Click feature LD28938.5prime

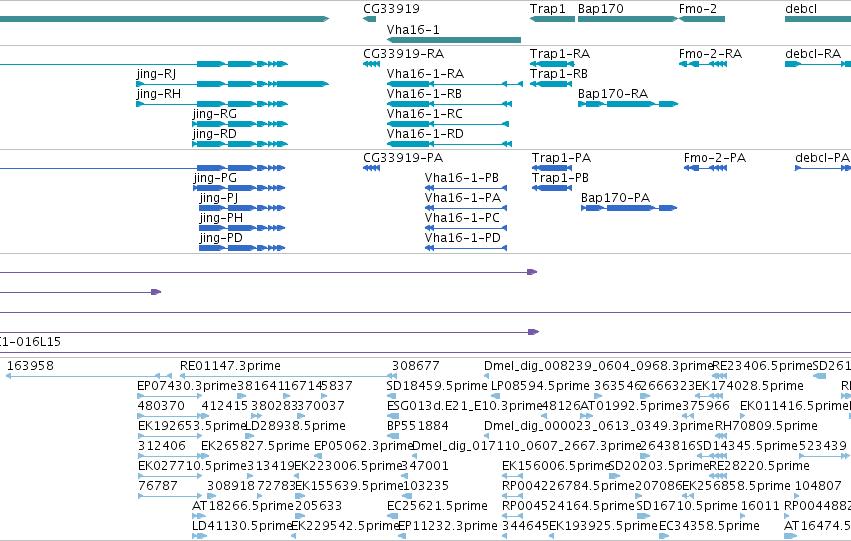point(295,427)
